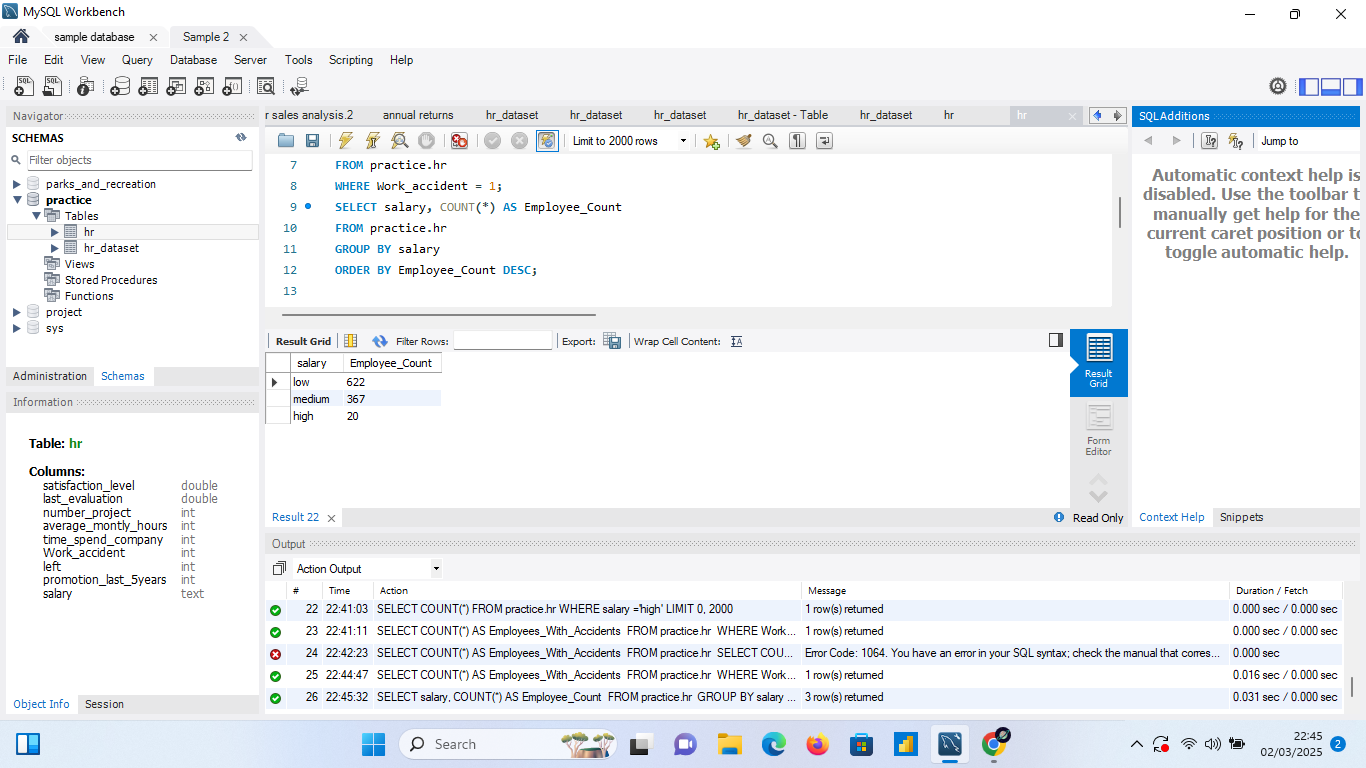Create a new schema icon
The width and height of the screenshot is (1366, 768).
[120, 87]
